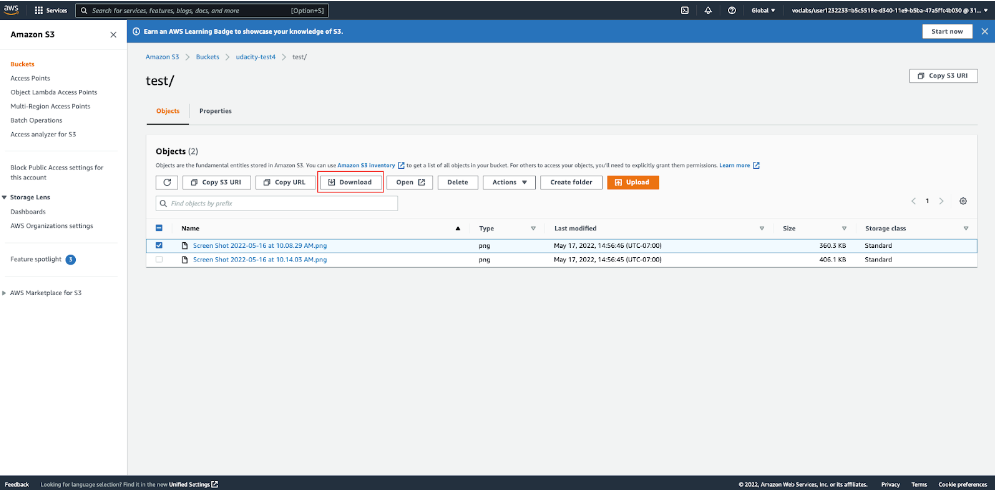
Task: Click file icon of 10.14.03 AM.png
Action: coord(185,259)
